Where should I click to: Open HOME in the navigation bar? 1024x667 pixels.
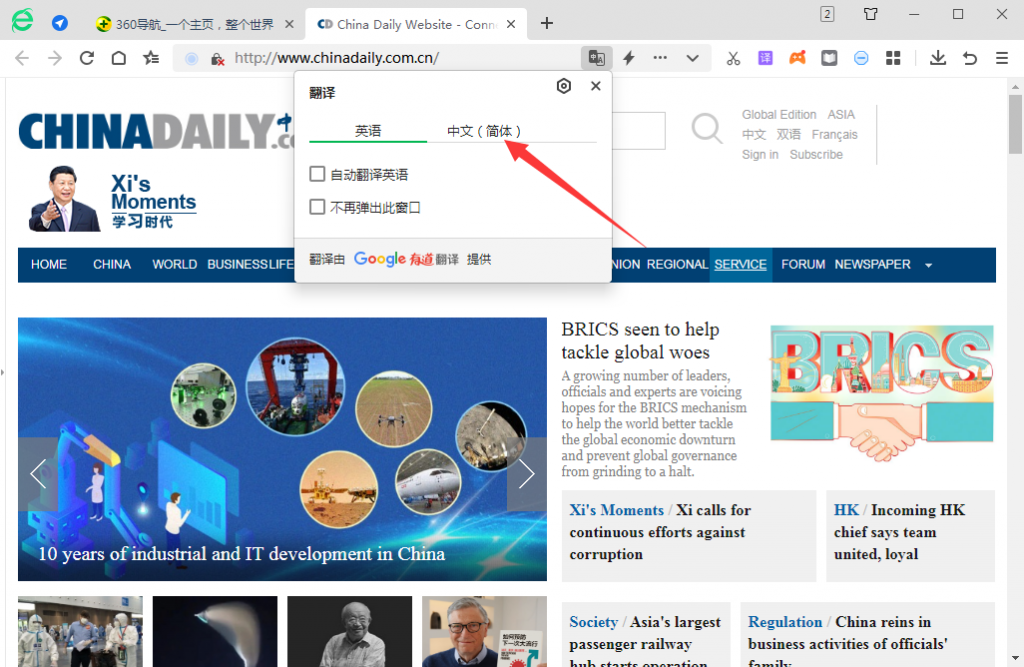(49, 265)
